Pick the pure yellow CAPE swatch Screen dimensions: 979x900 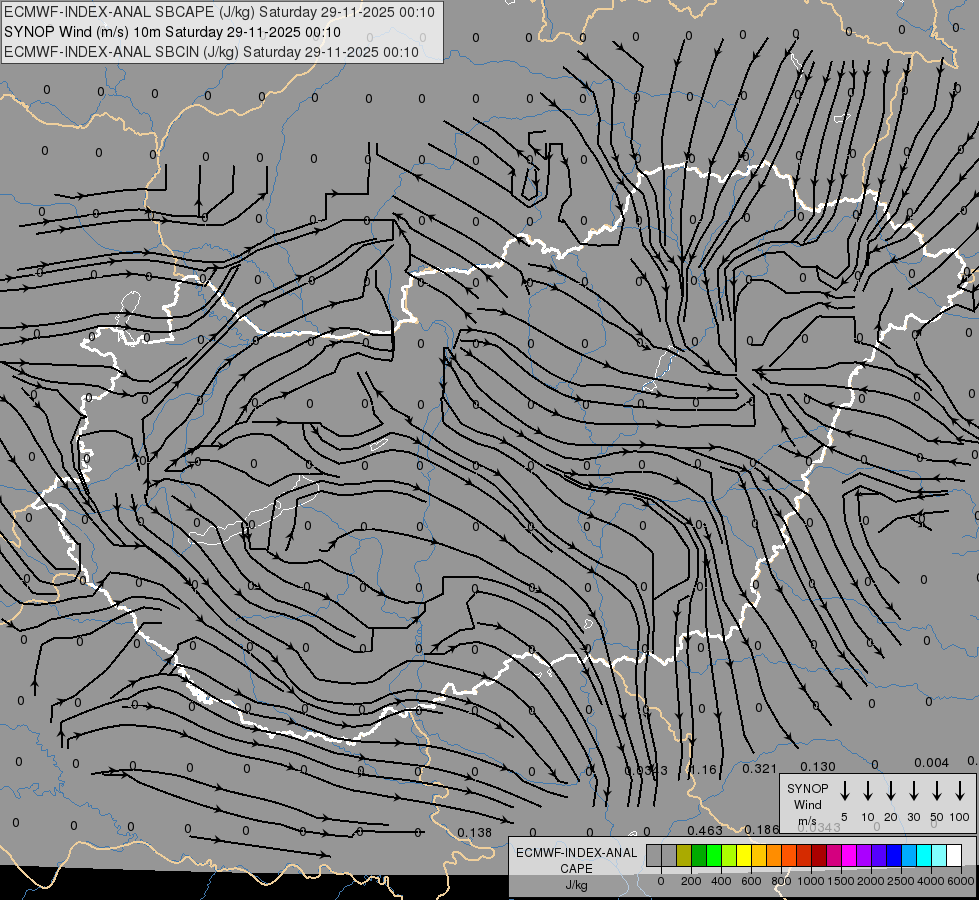click(x=744, y=855)
